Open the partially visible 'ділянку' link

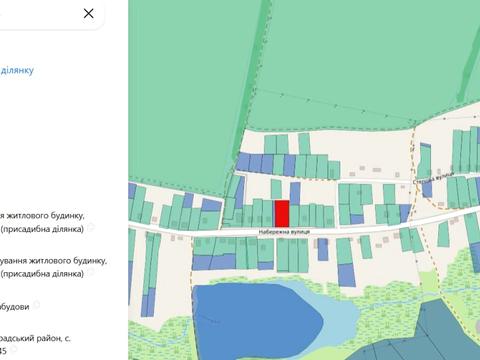(x=17, y=70)
